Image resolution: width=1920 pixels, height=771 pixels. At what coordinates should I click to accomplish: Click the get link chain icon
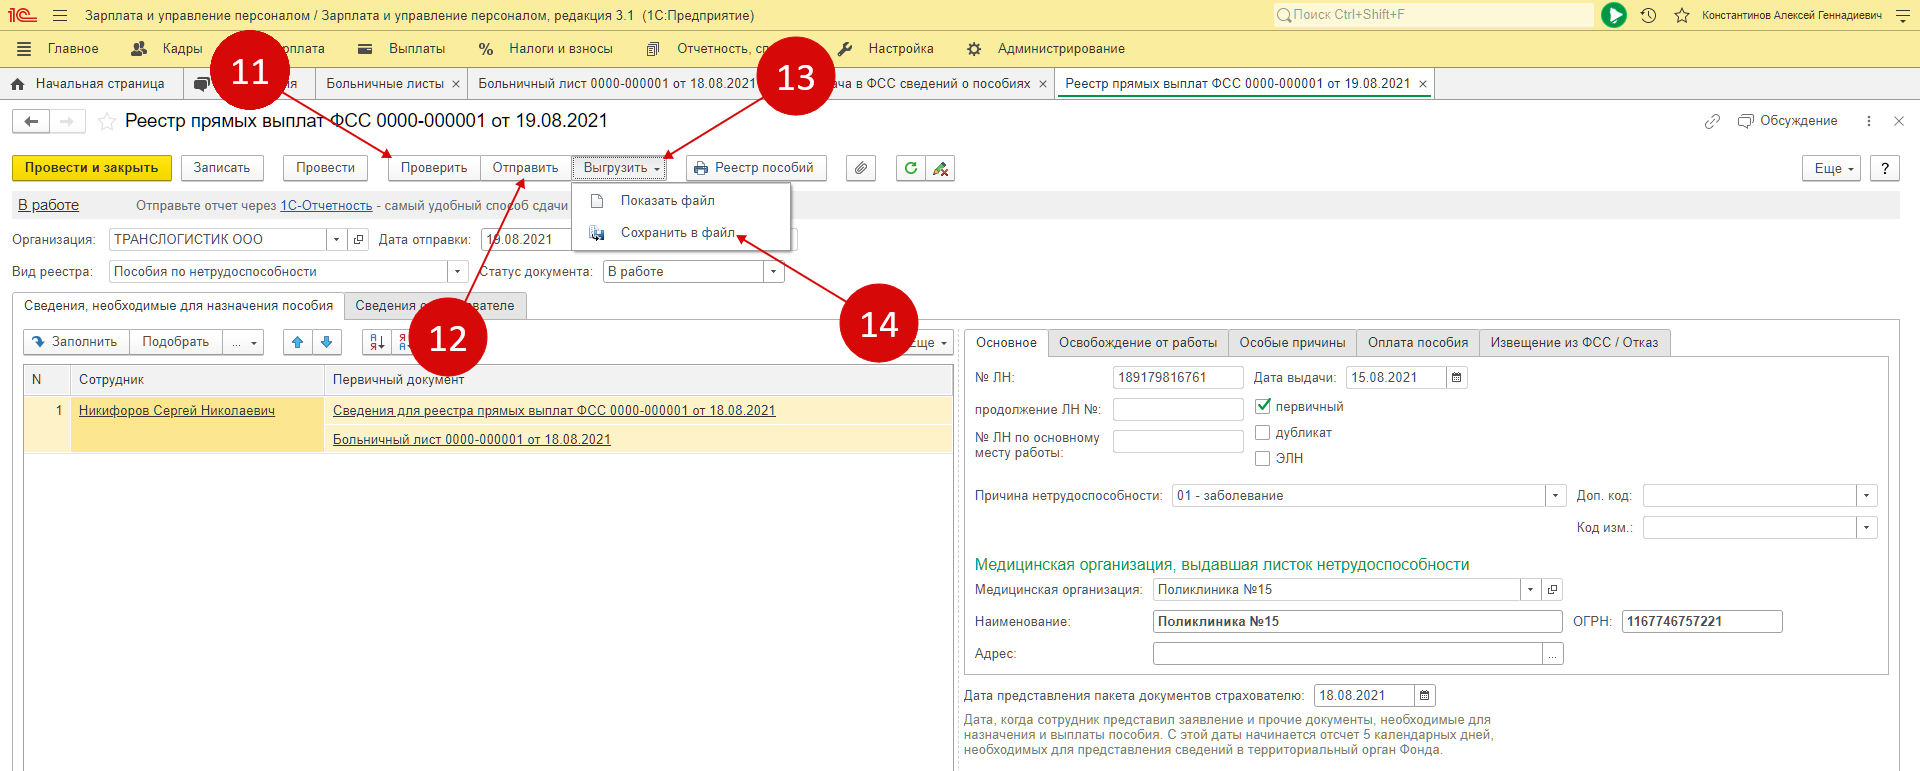[1712, 121]
